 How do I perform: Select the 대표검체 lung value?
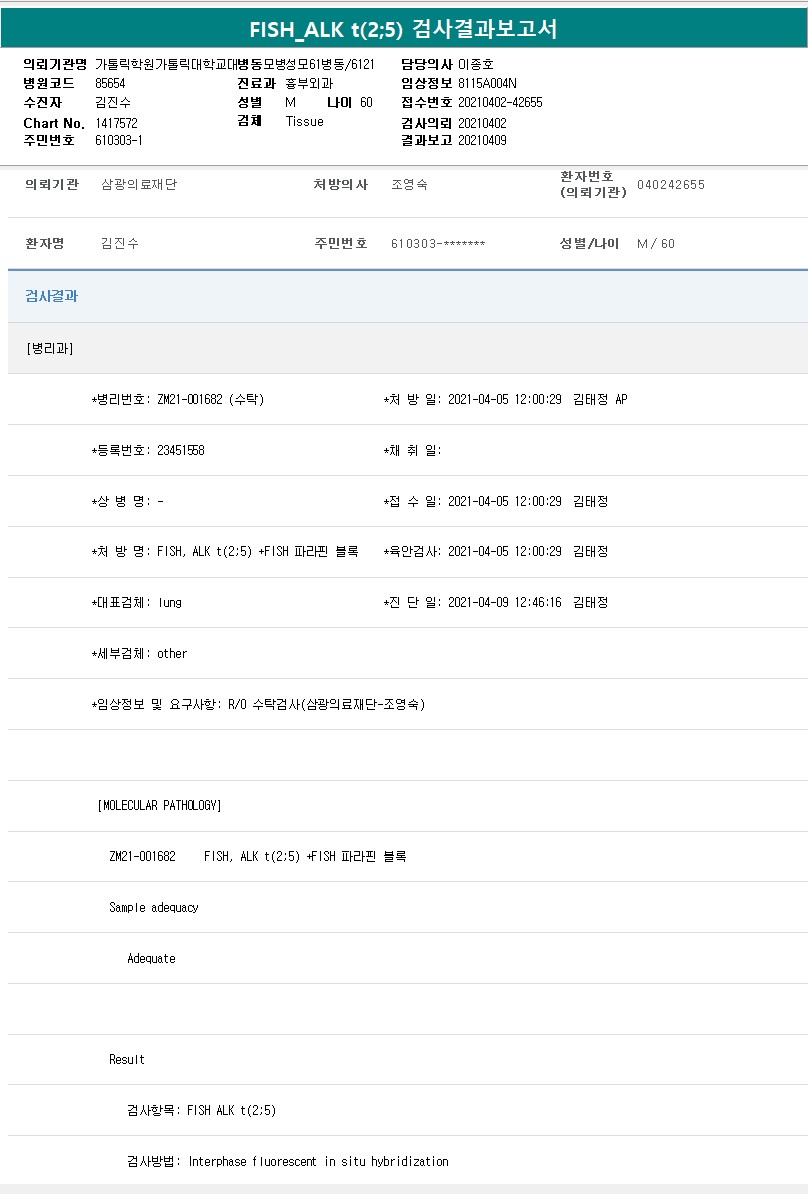pos(170,603)
